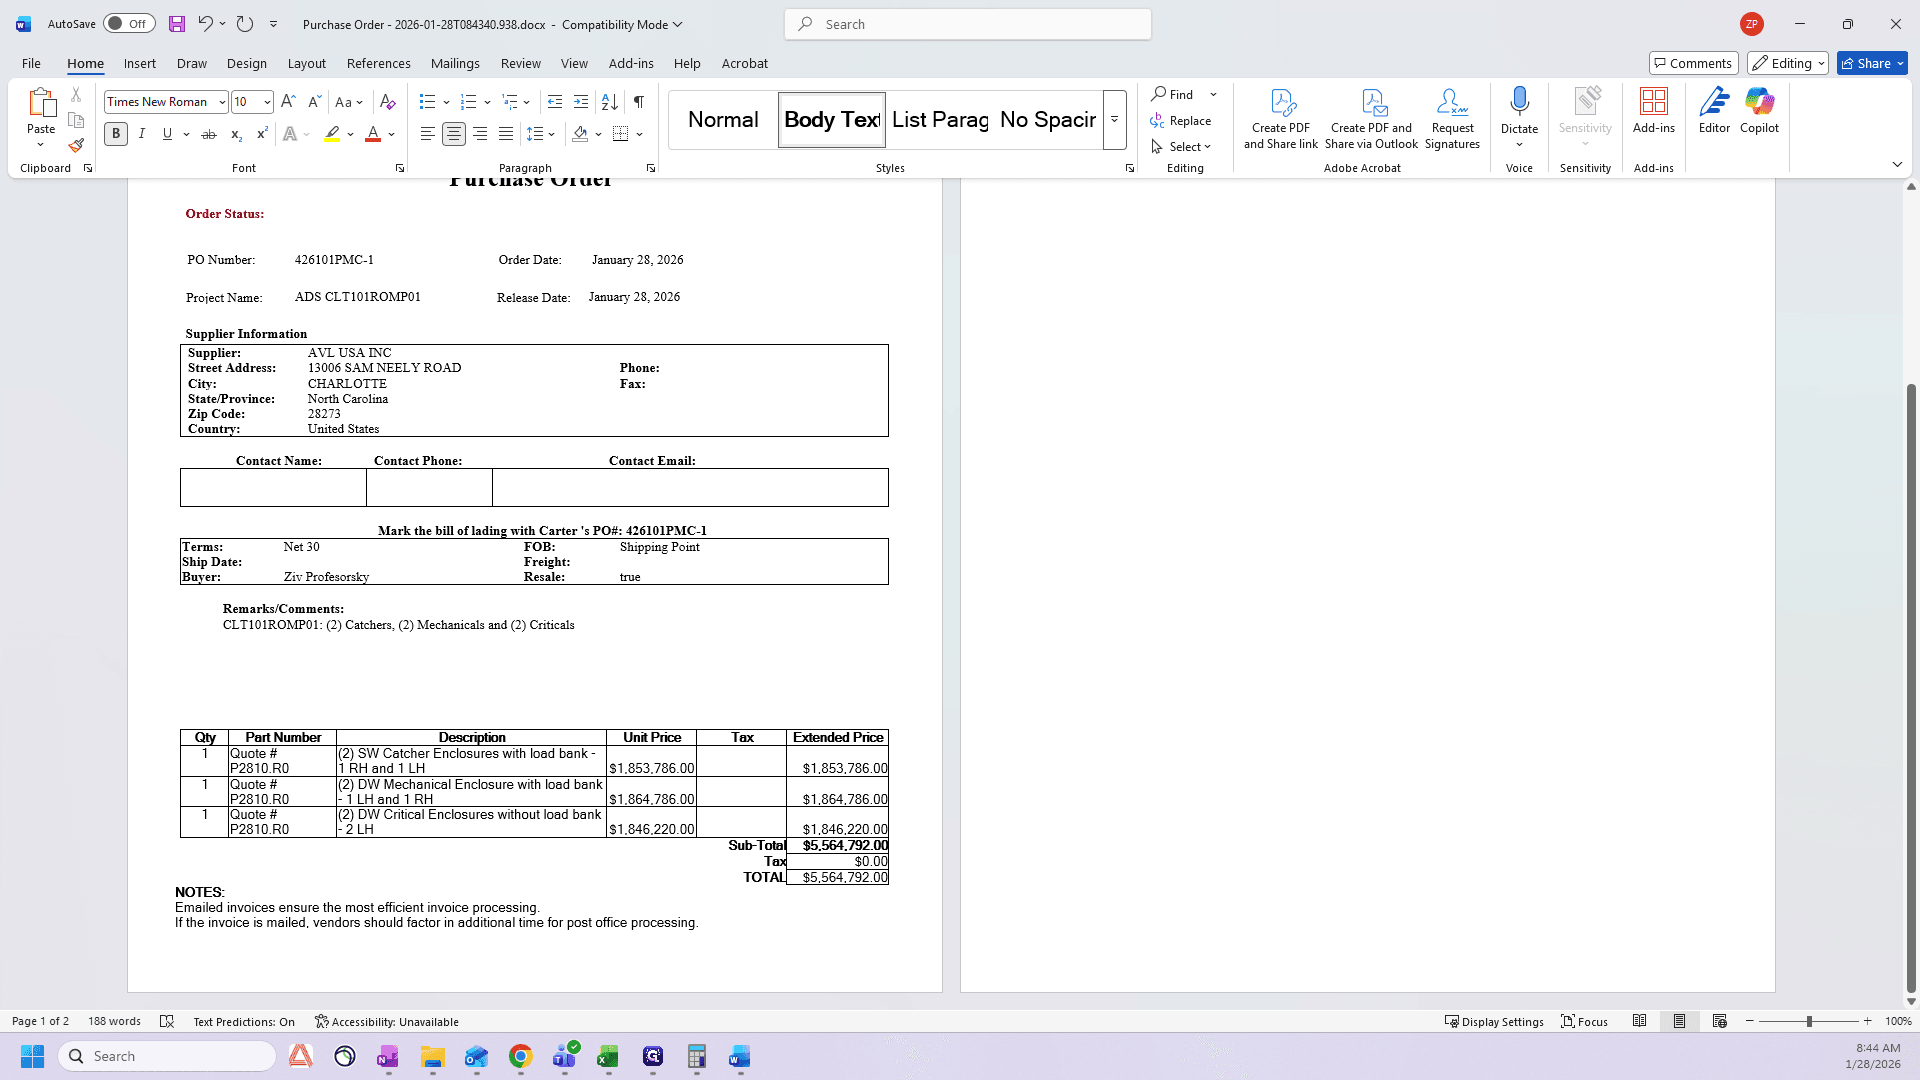Open the Dictate microphone tool
Viewport: 1920px width, 1080px height.
coord(1519,110)
